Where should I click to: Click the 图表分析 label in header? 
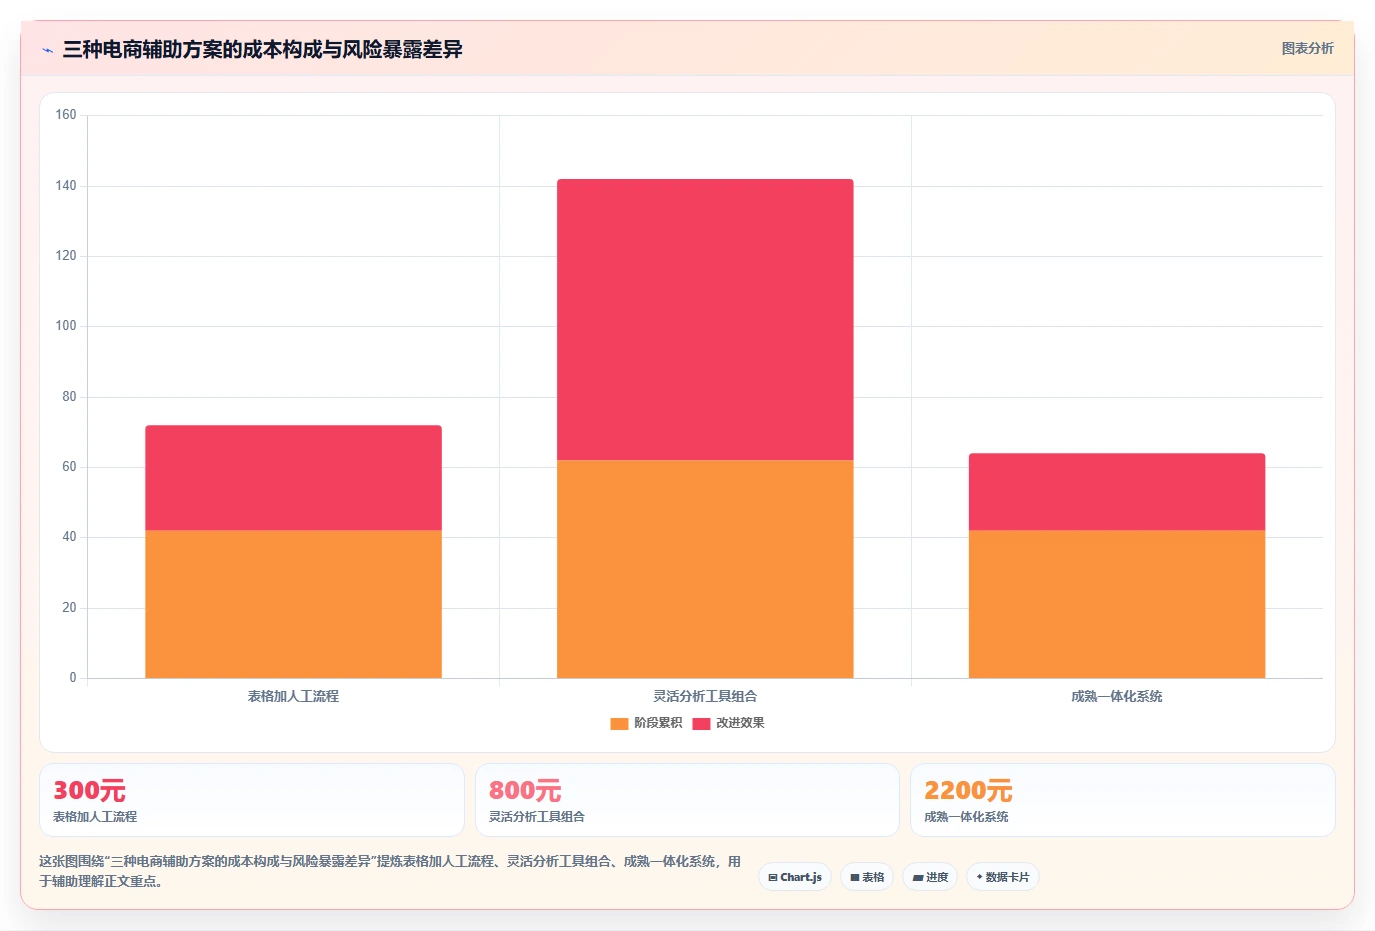[x=1307, y=48]
